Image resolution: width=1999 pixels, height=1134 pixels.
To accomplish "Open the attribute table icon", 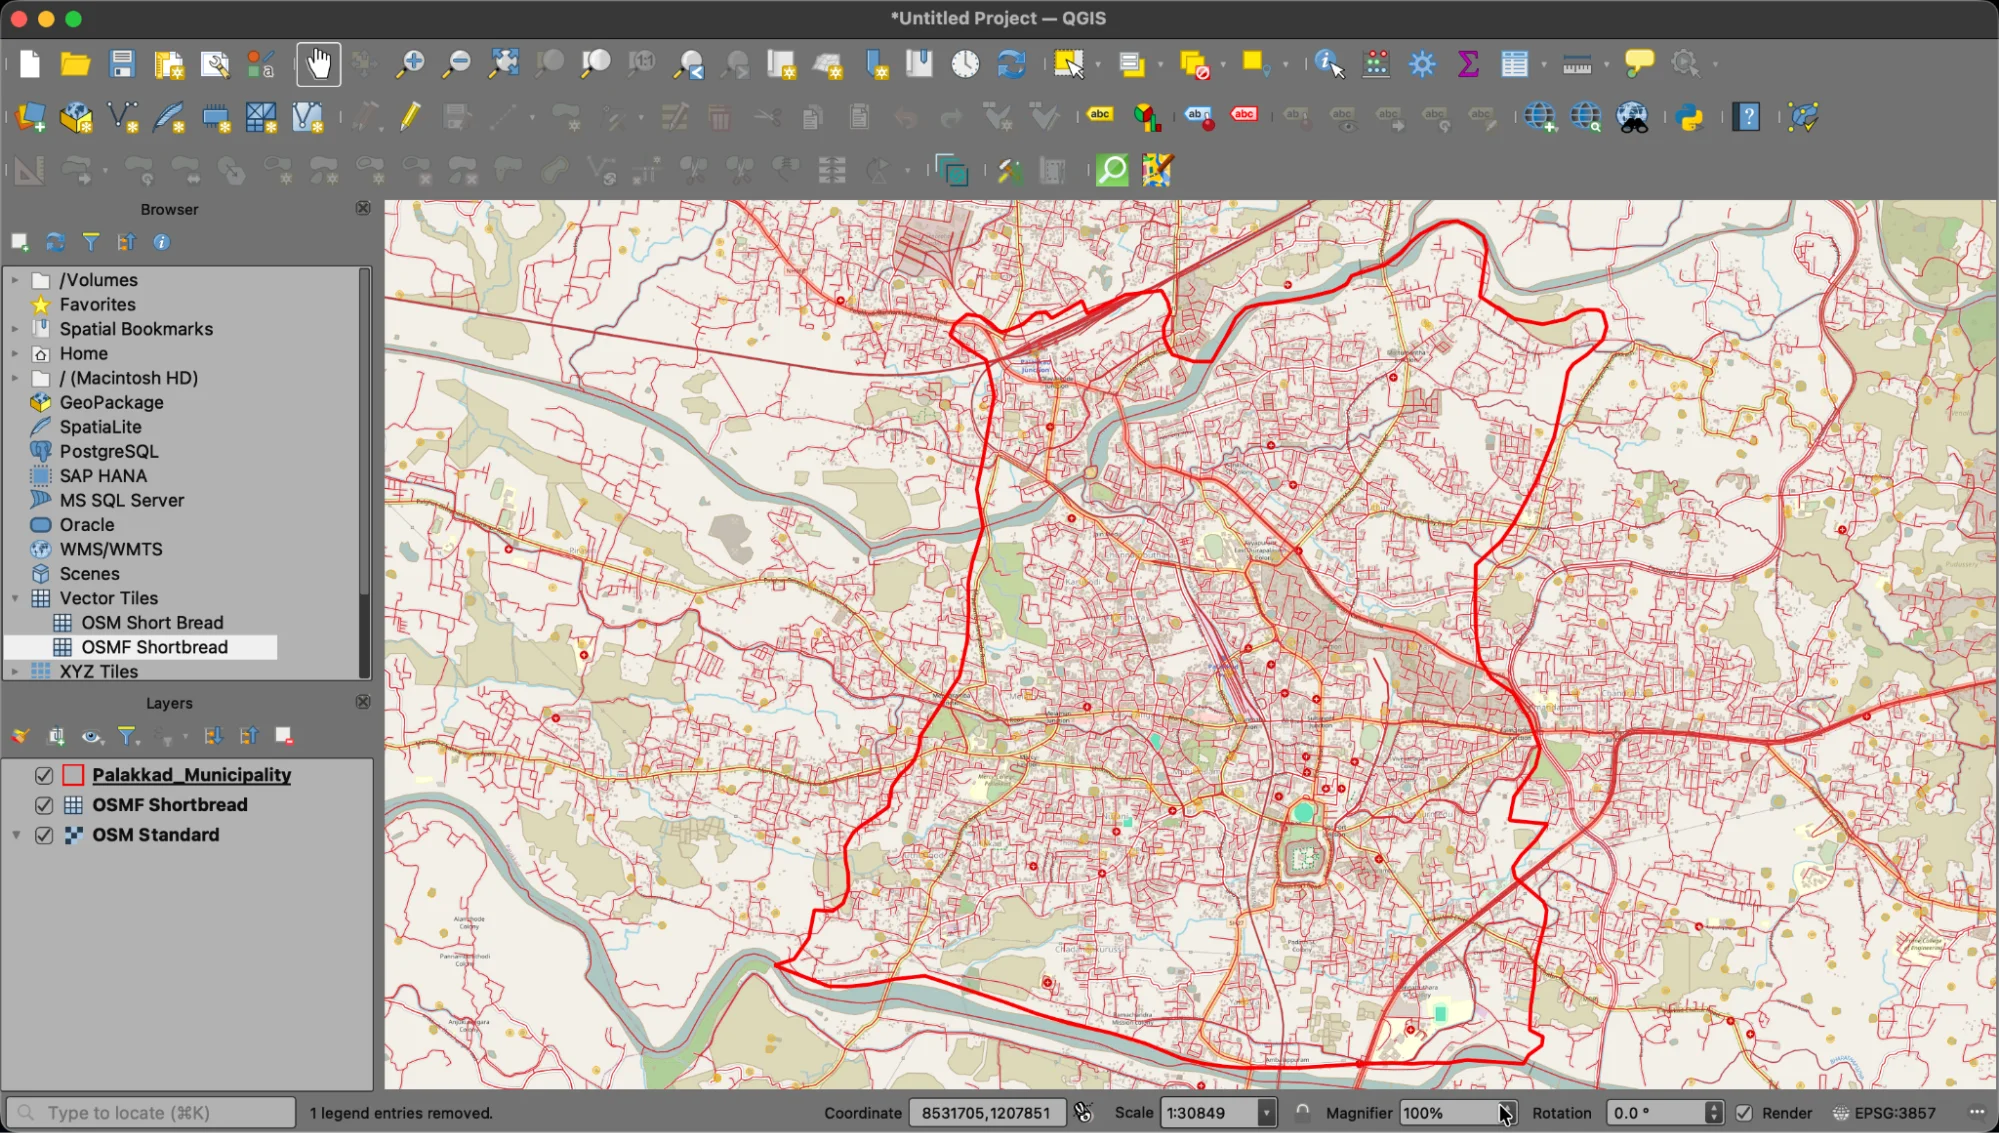I will click(1513, 63).
